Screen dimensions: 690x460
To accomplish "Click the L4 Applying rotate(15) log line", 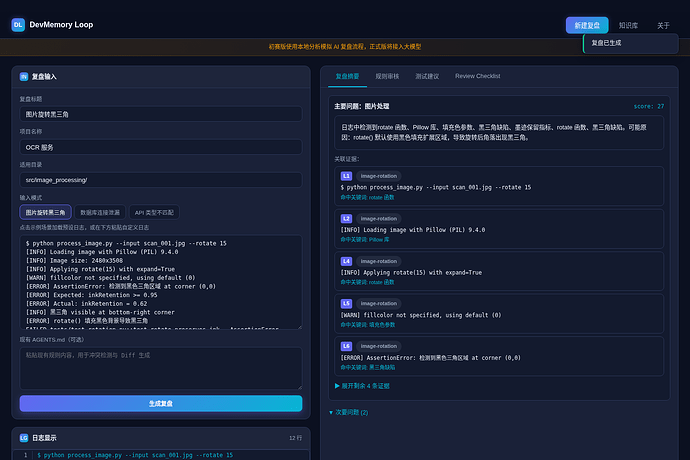I will pyautogui.click(x=411, y=272).
